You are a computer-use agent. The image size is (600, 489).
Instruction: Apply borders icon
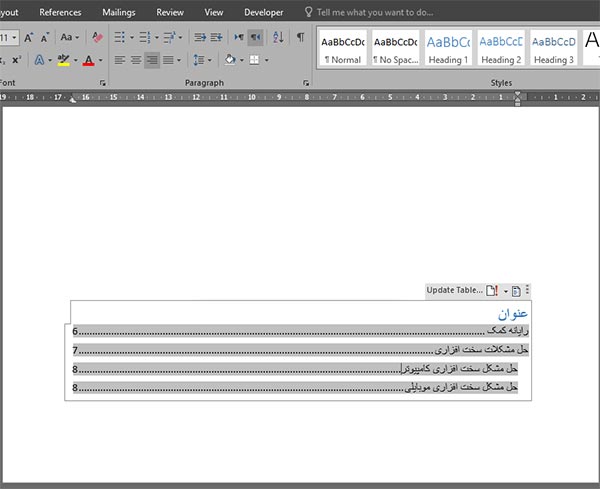coord(254,60)
